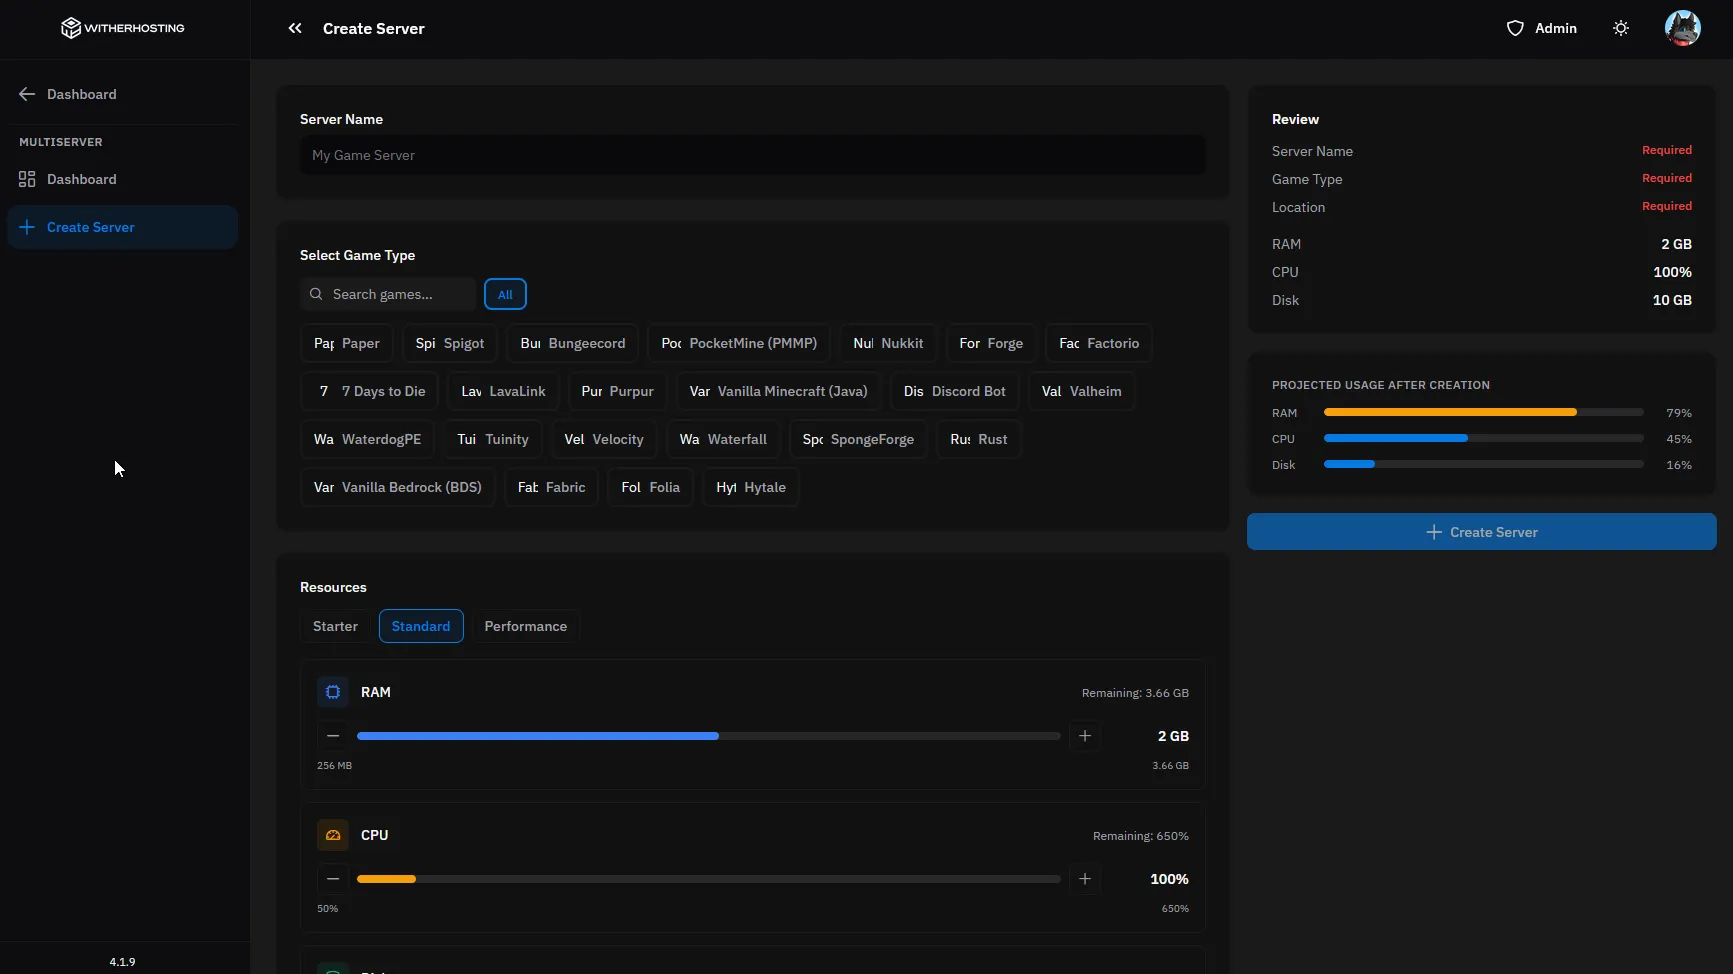Viewport: 1733px width, 974px height.
Task: Decrease CPU with minus button
Action: tap(333, 879)
